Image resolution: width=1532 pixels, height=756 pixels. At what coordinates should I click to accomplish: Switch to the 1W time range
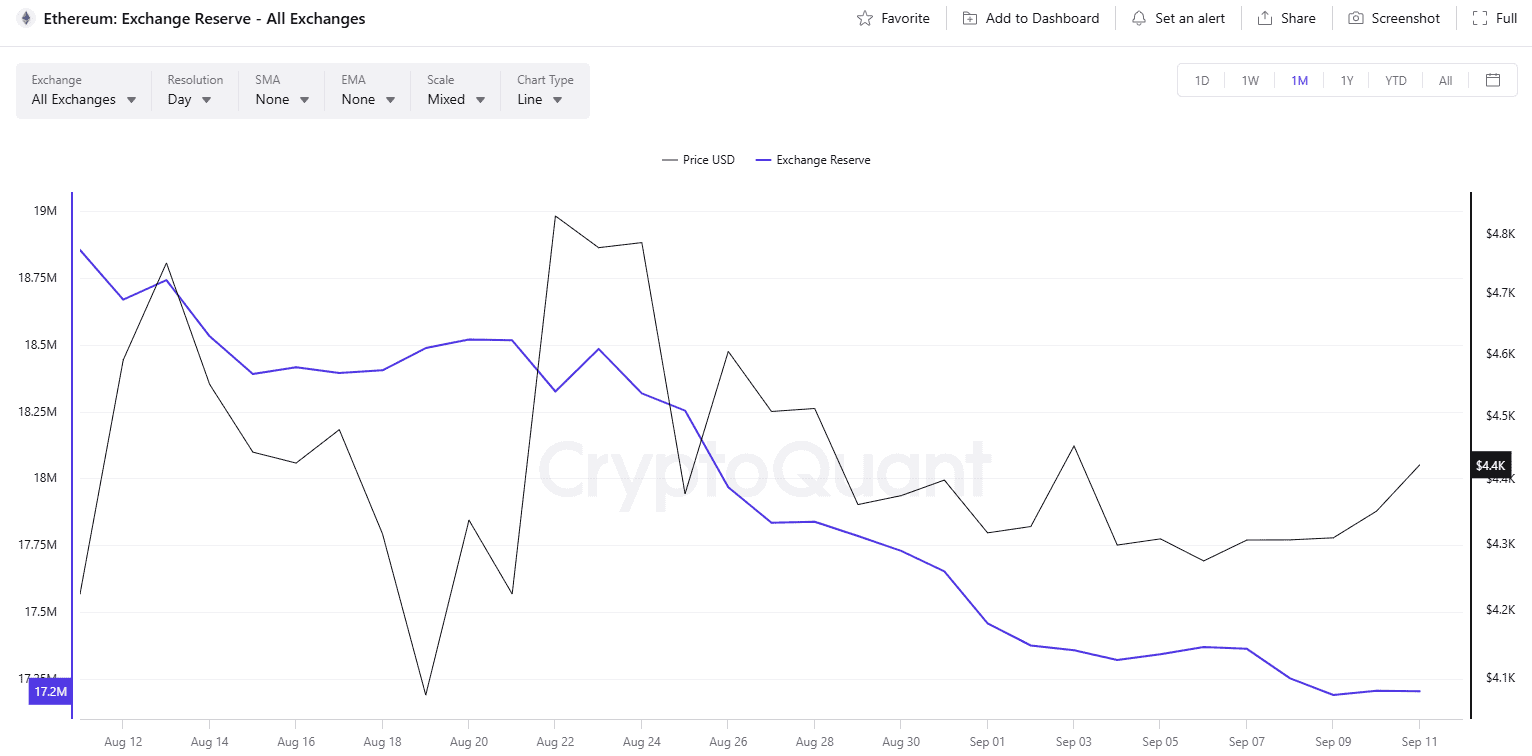(x=1250, y=81)
